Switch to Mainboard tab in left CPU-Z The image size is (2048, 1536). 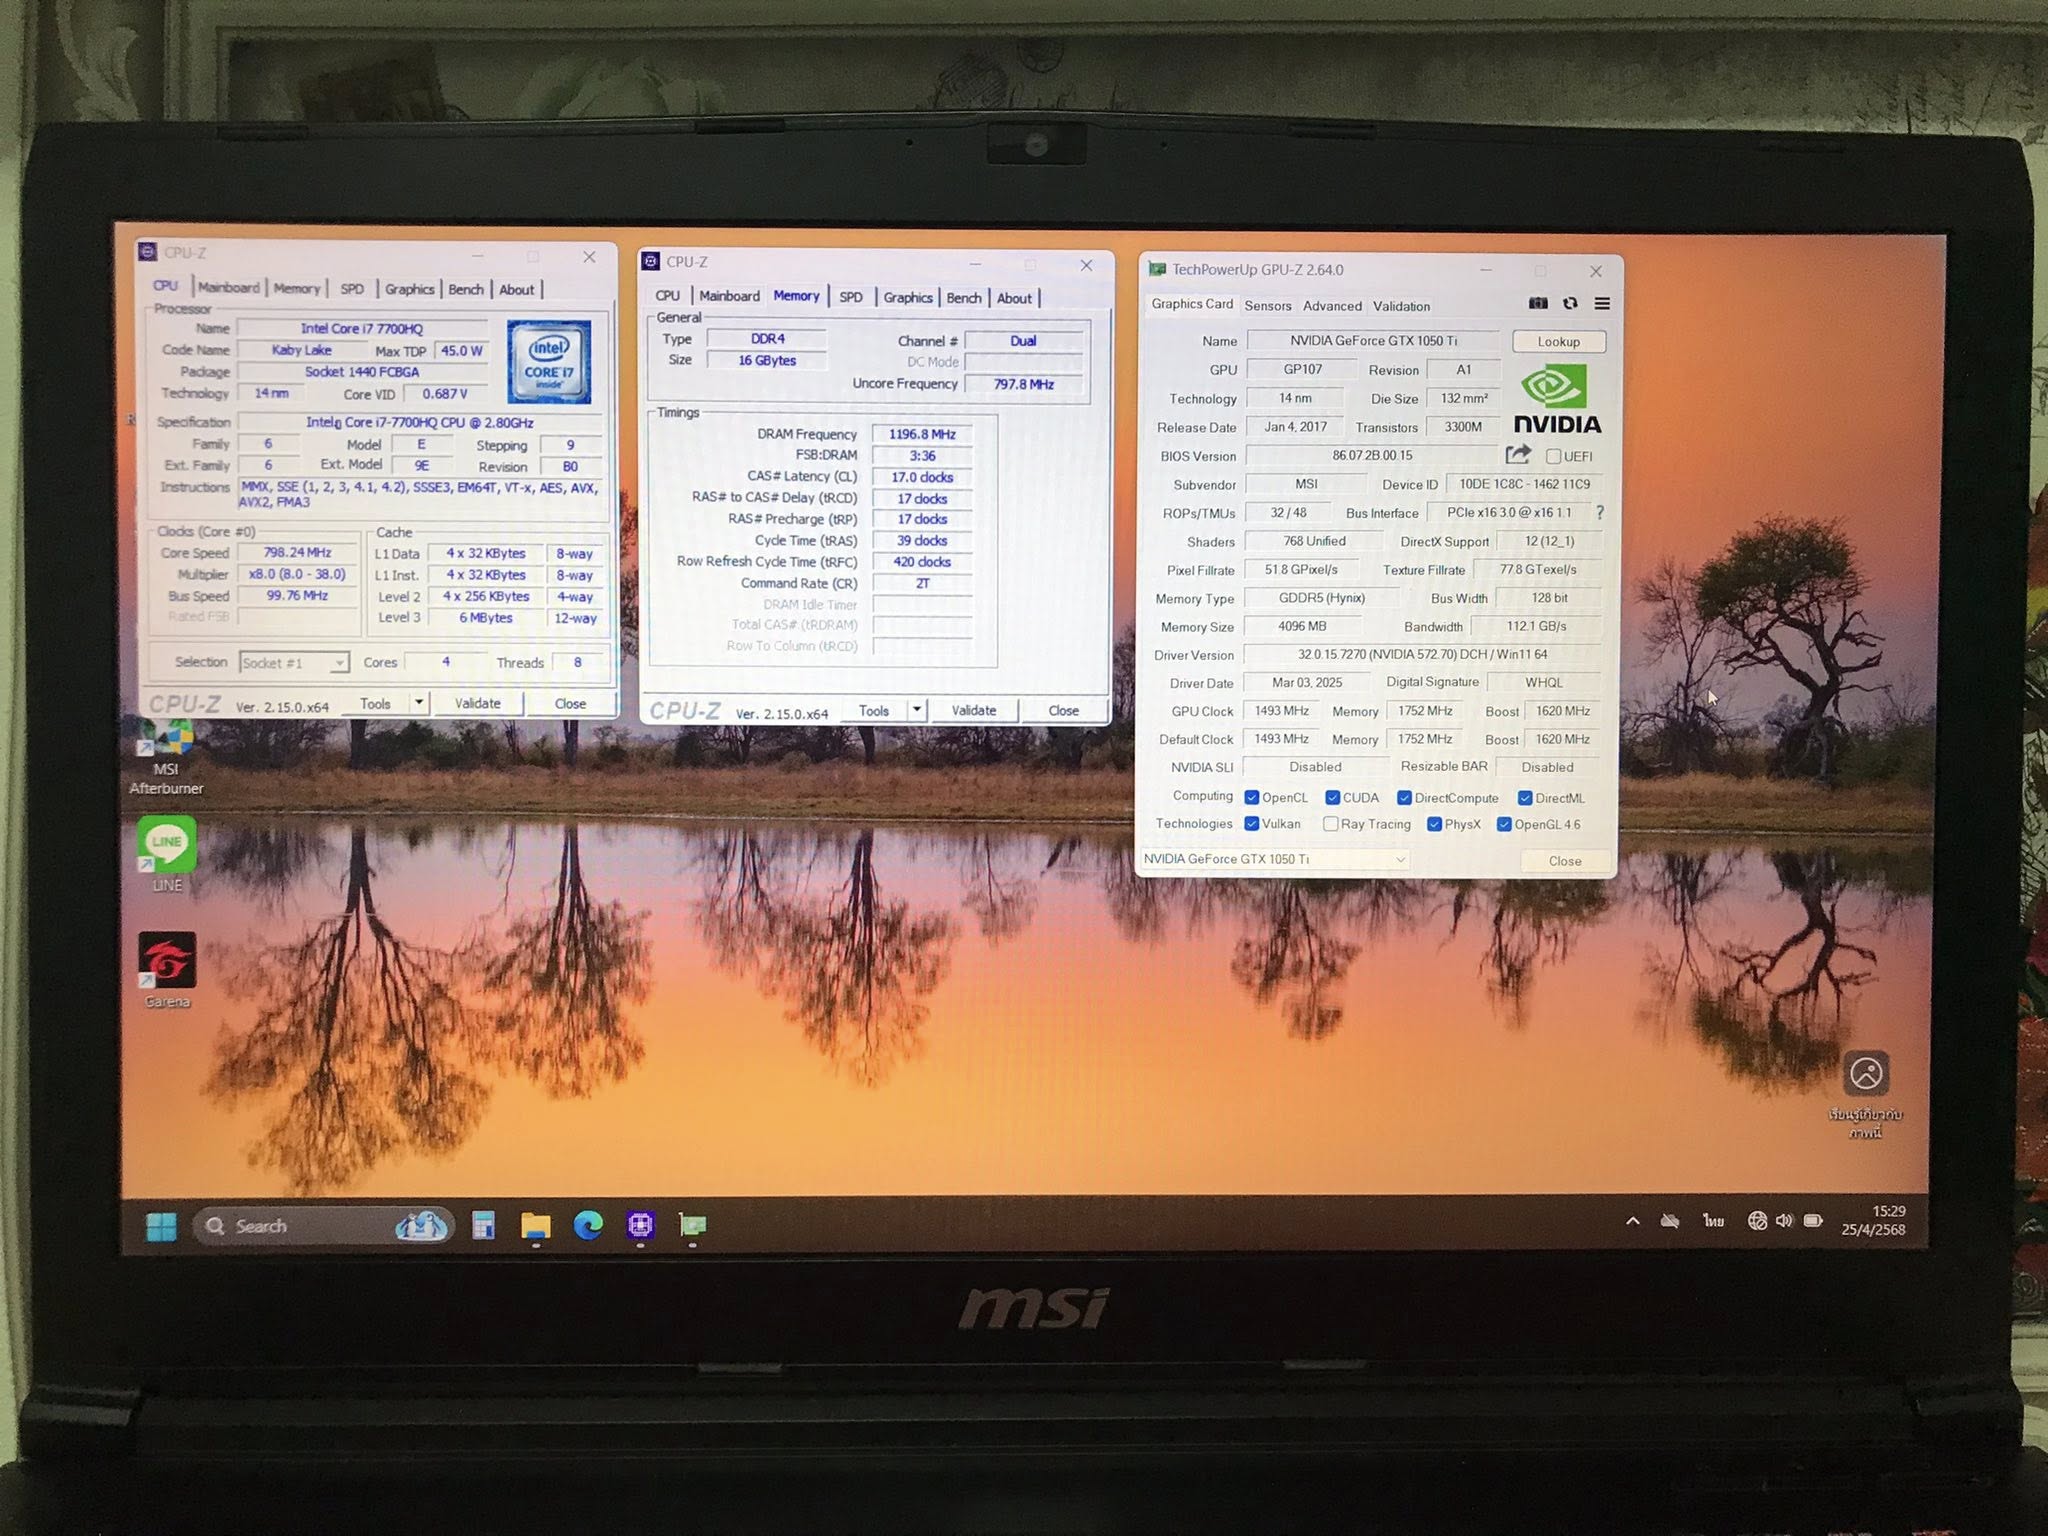coord(228,287)
